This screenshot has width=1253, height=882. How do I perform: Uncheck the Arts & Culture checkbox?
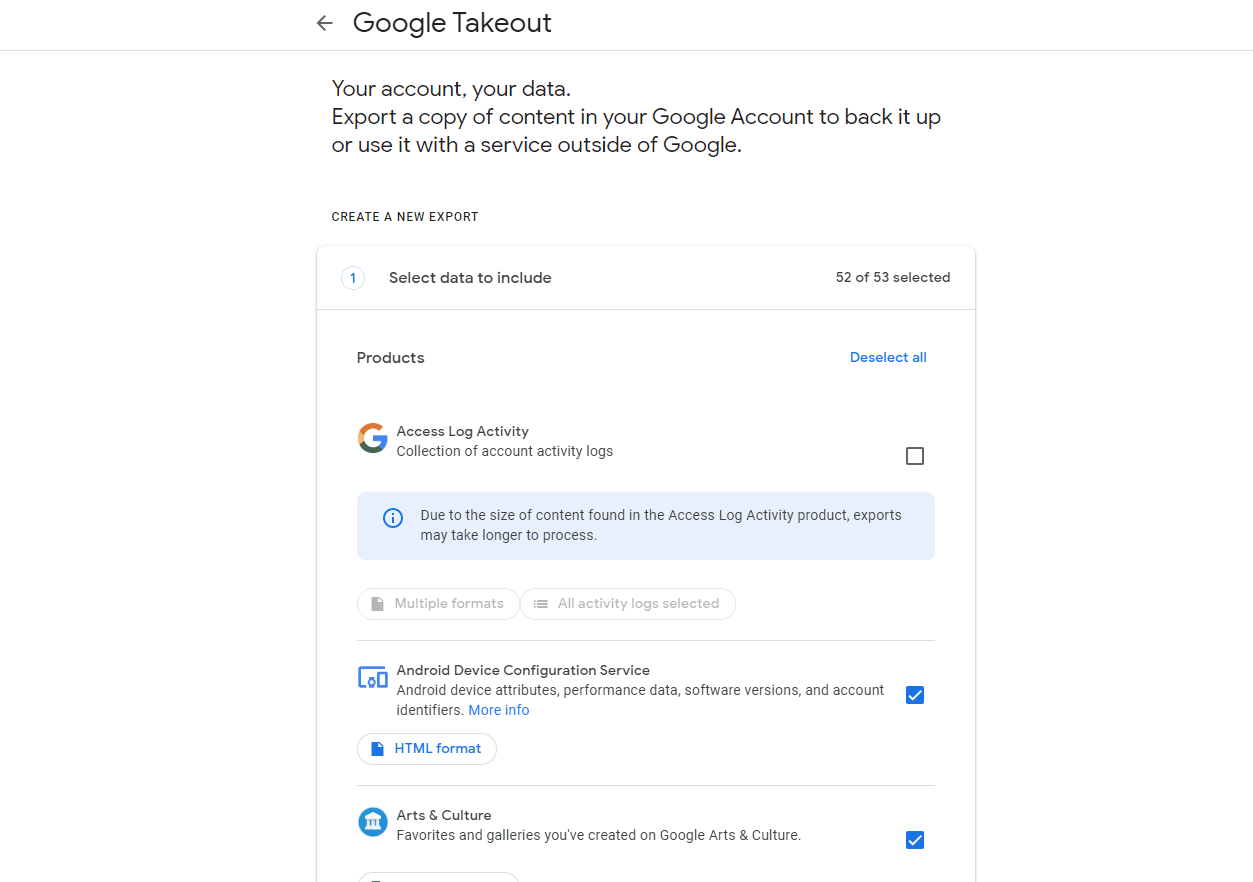[x=914, y=840]
